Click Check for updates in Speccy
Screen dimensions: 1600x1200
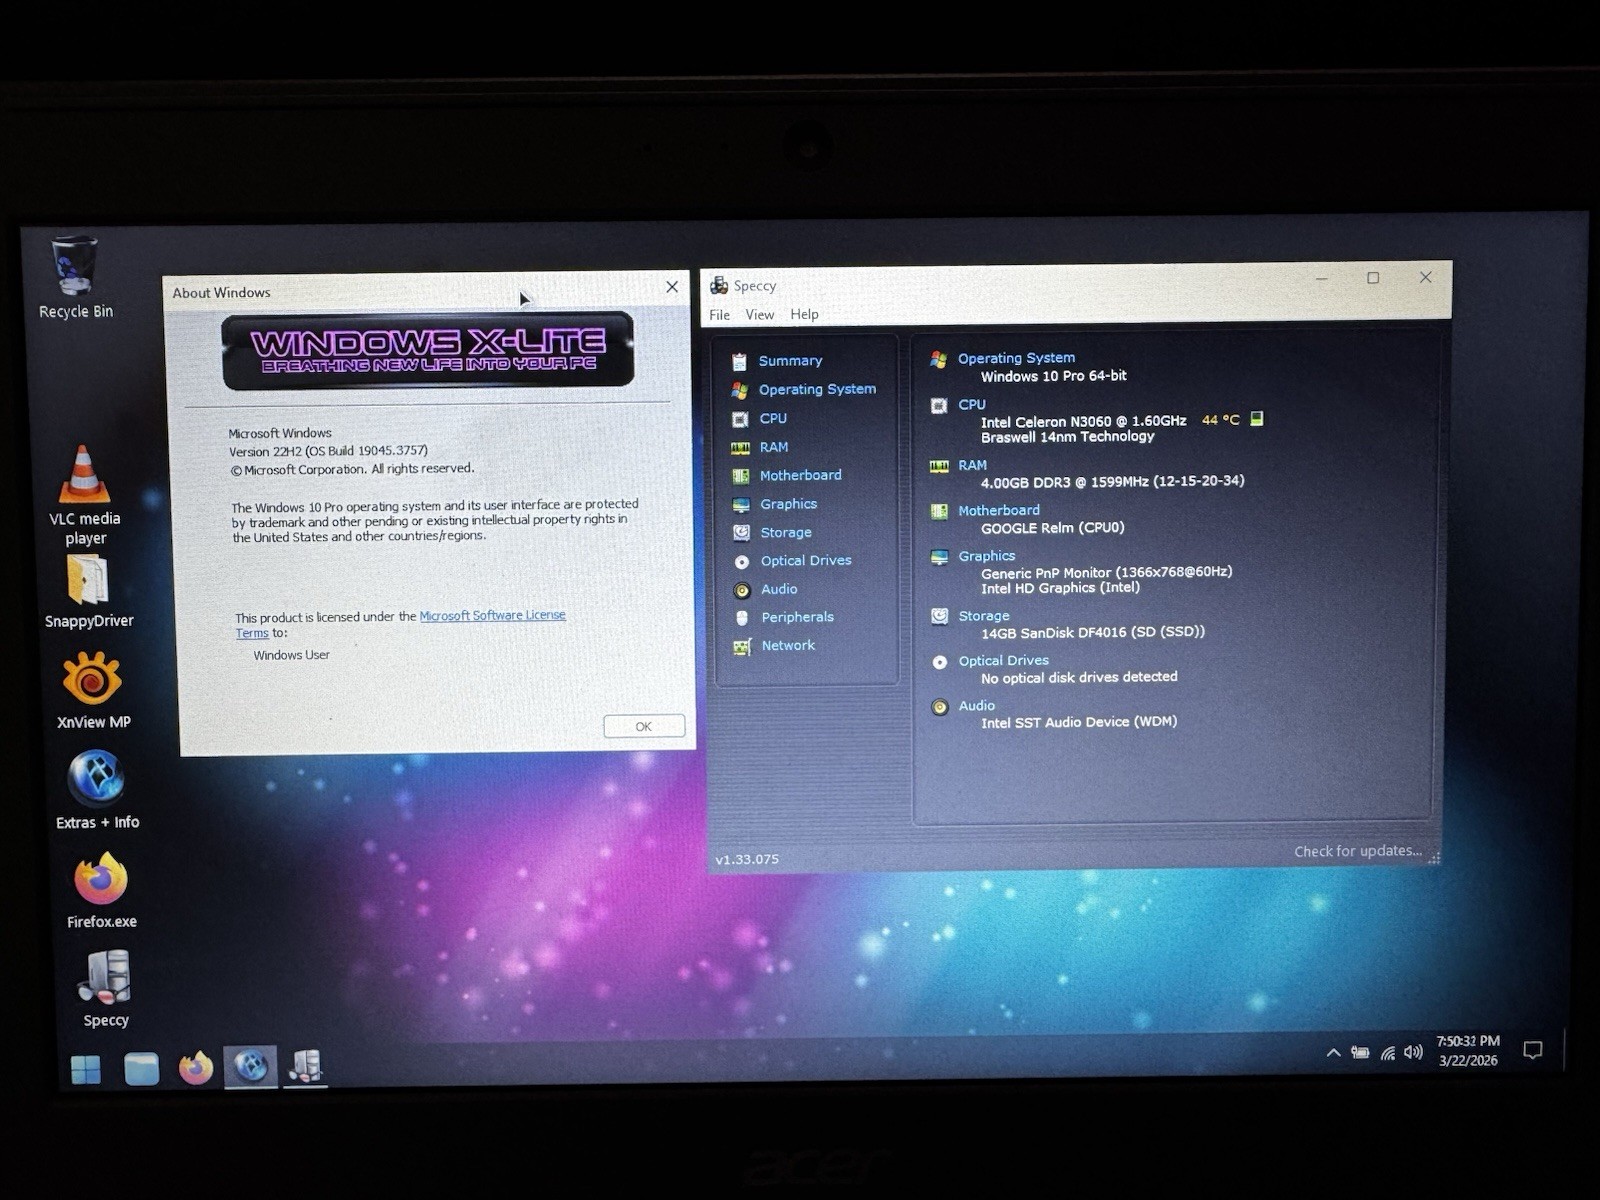tap(1357, 851)
